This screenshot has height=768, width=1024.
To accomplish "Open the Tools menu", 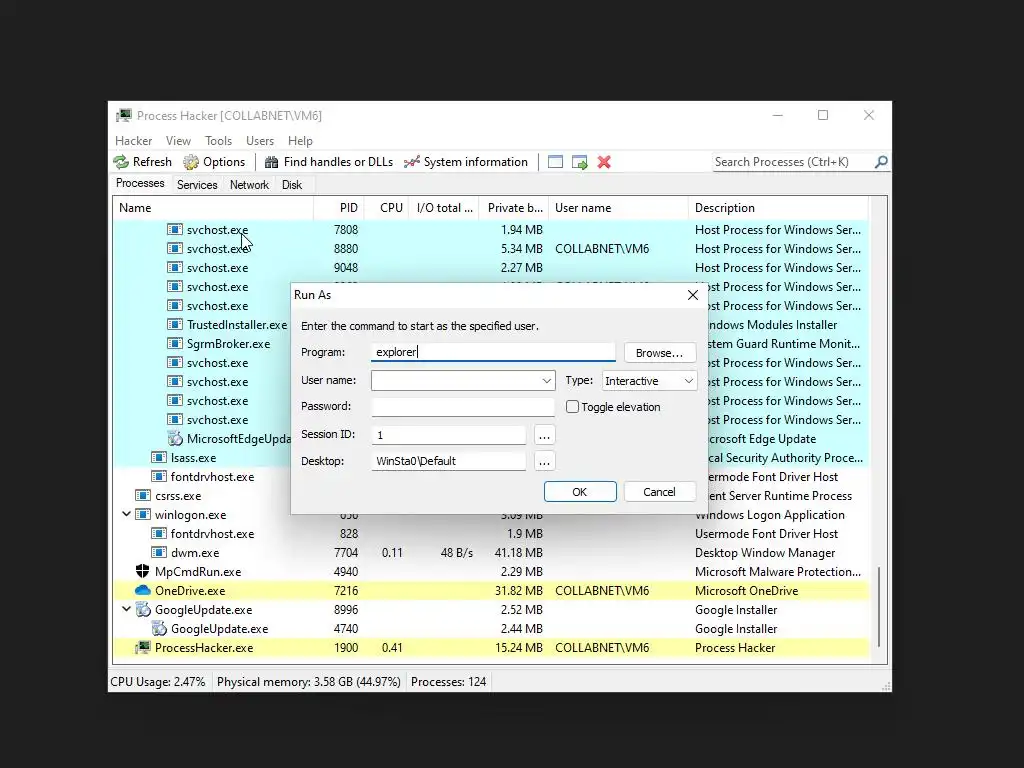I will tap(218, 141).
